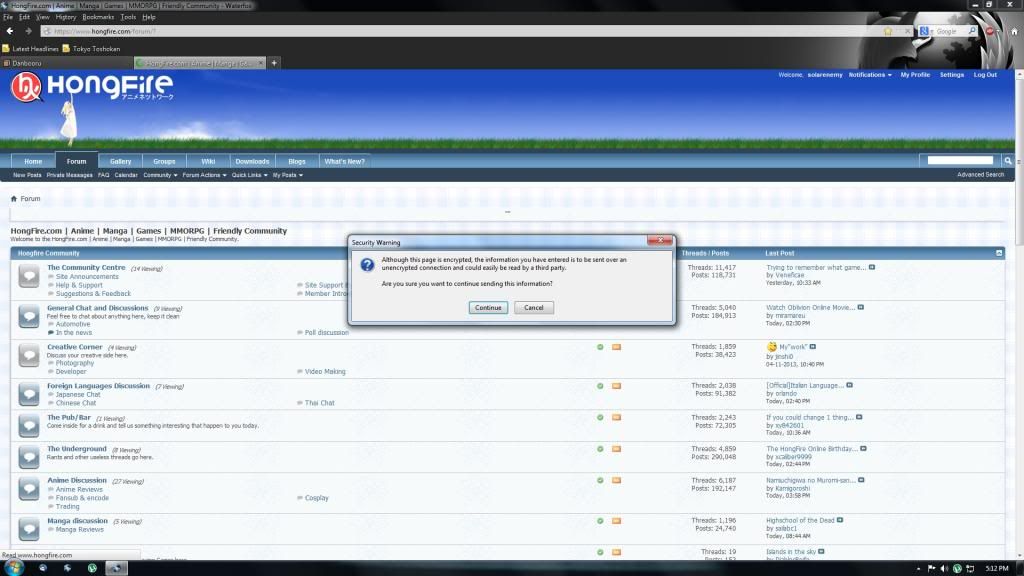Viewport: 1024px width, 576px height.
Task: Open the History menu
Action: click(65, 17)
